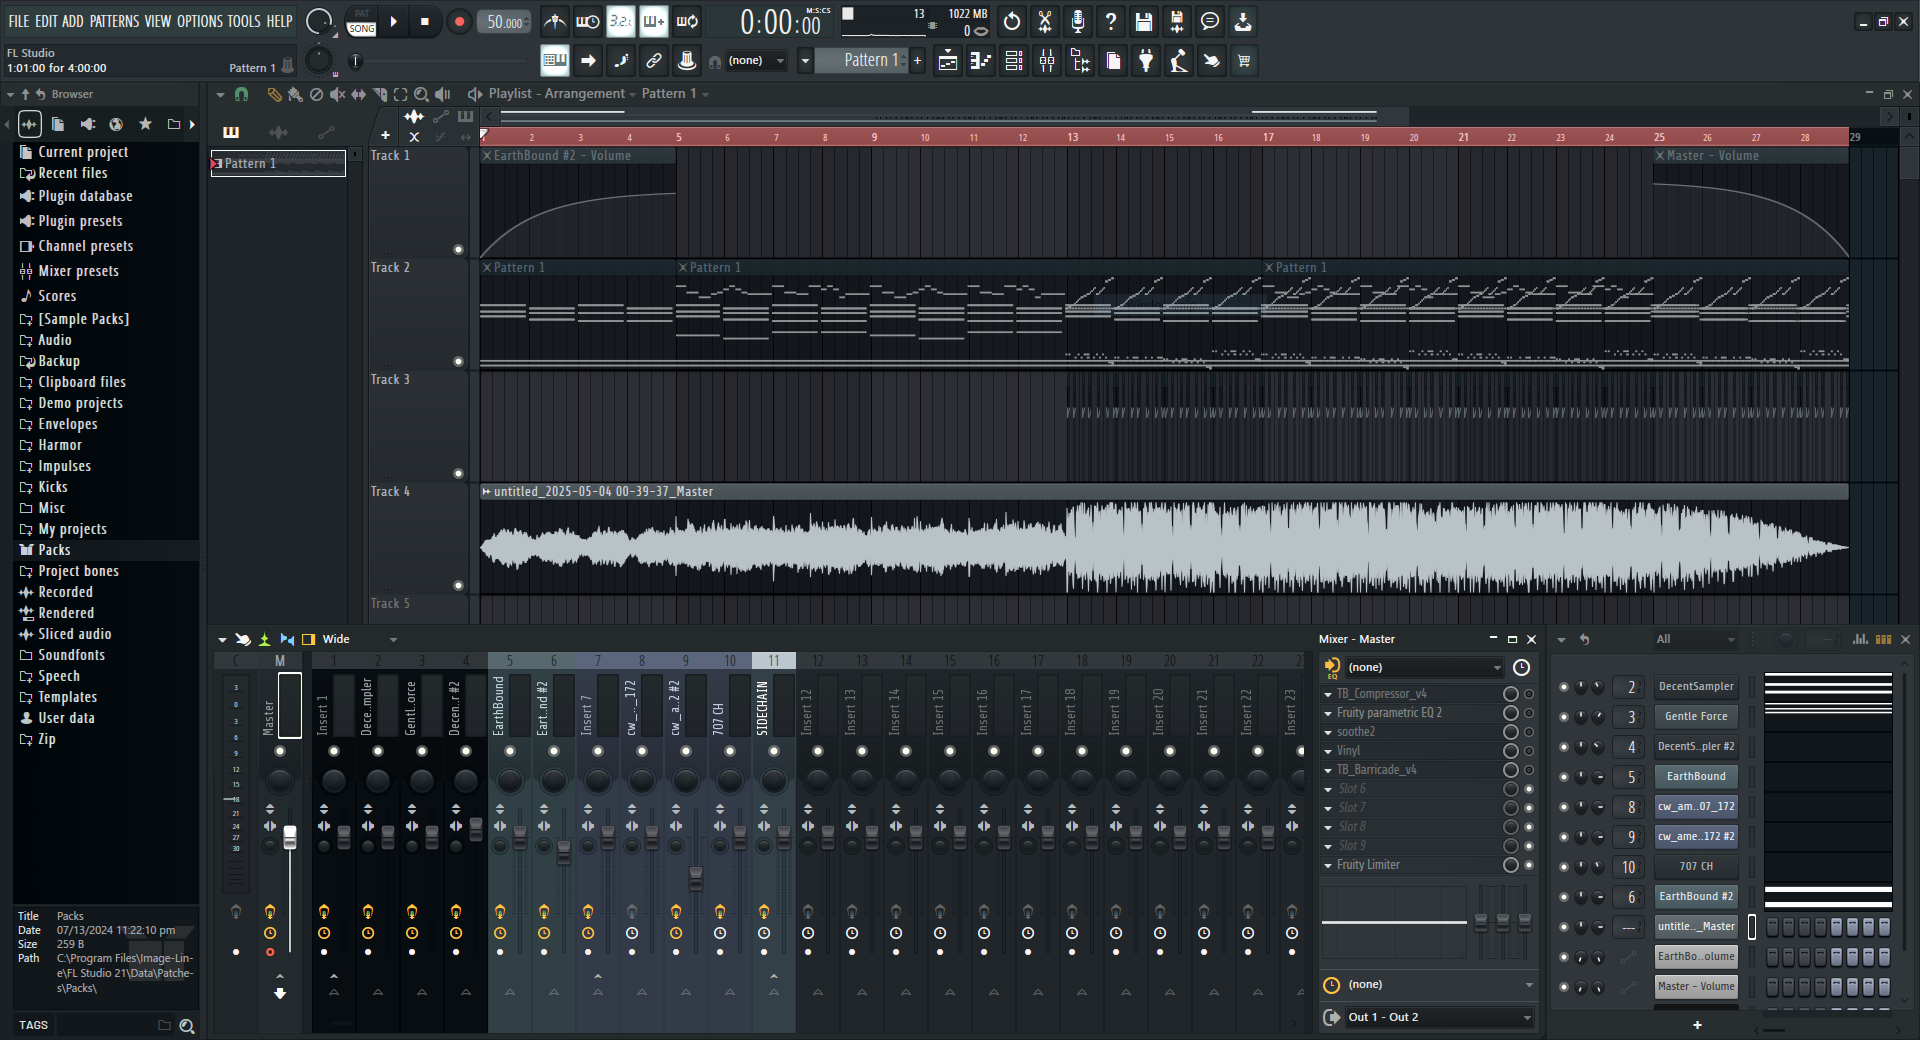Open the Demo projects browser folder
Viewport: 1920px width, 1040px height.
(80, 403)
